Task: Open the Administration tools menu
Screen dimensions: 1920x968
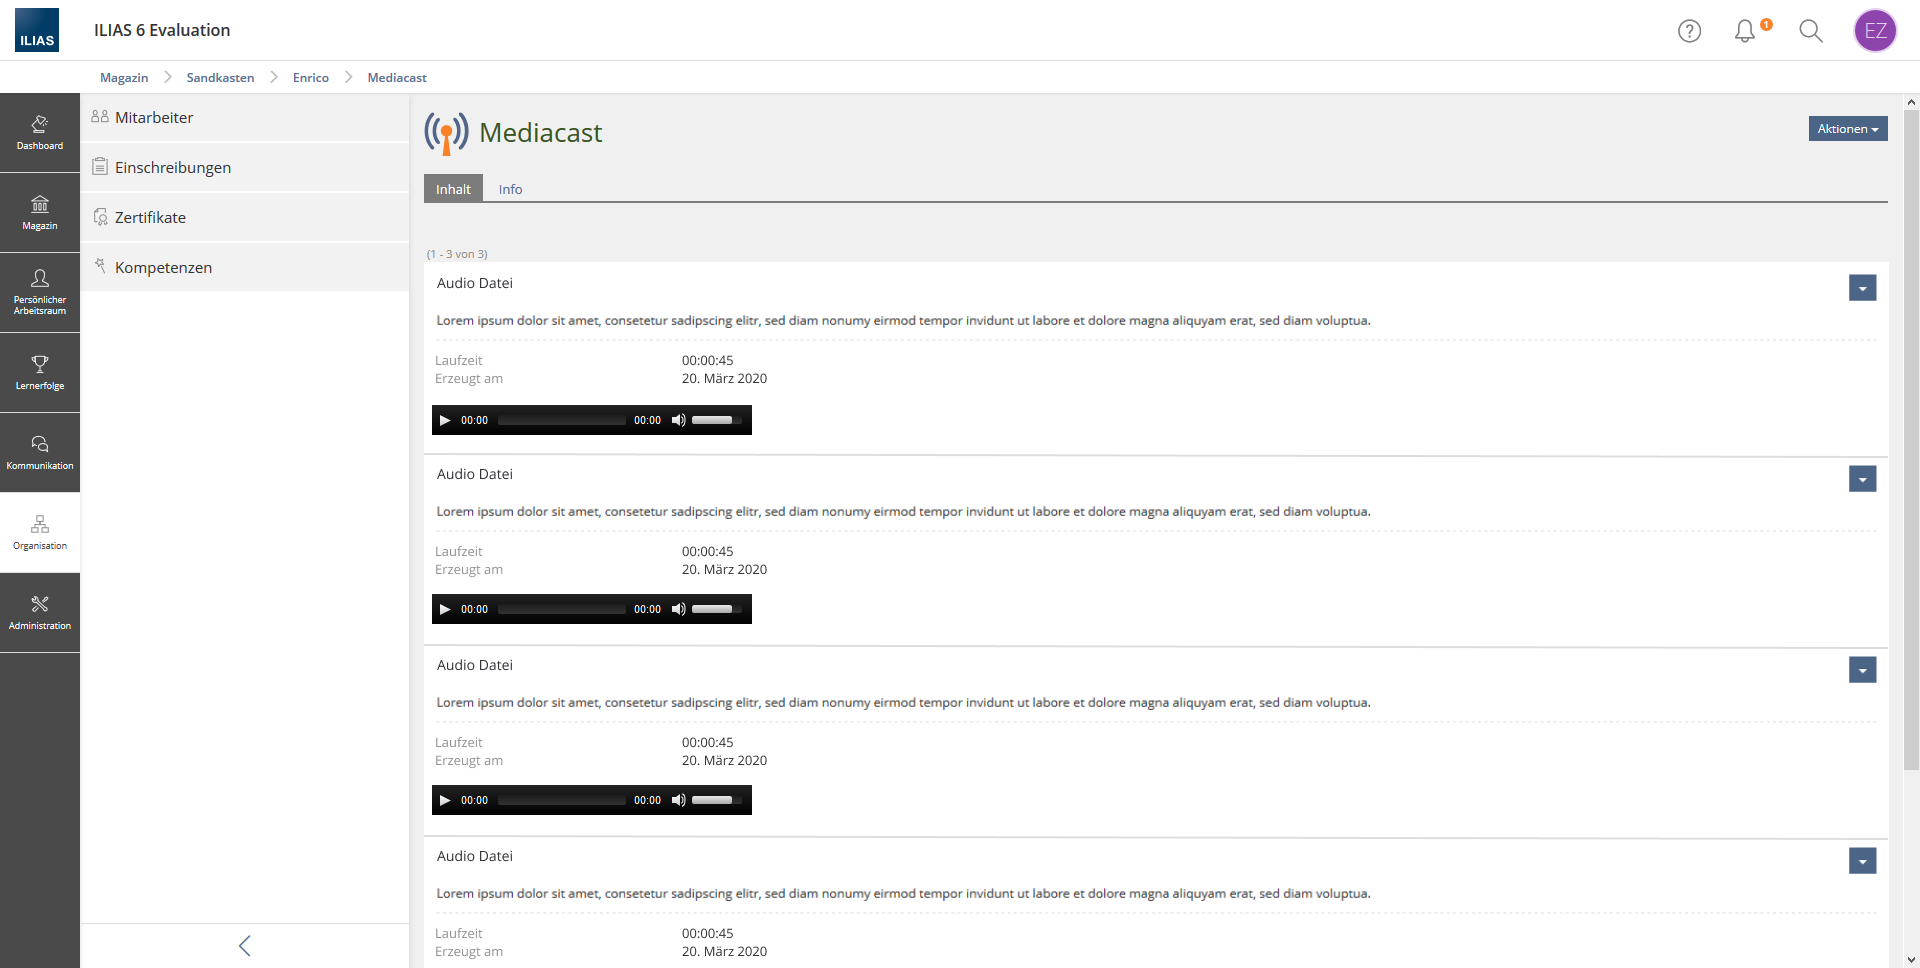Action: pos(40,612)
